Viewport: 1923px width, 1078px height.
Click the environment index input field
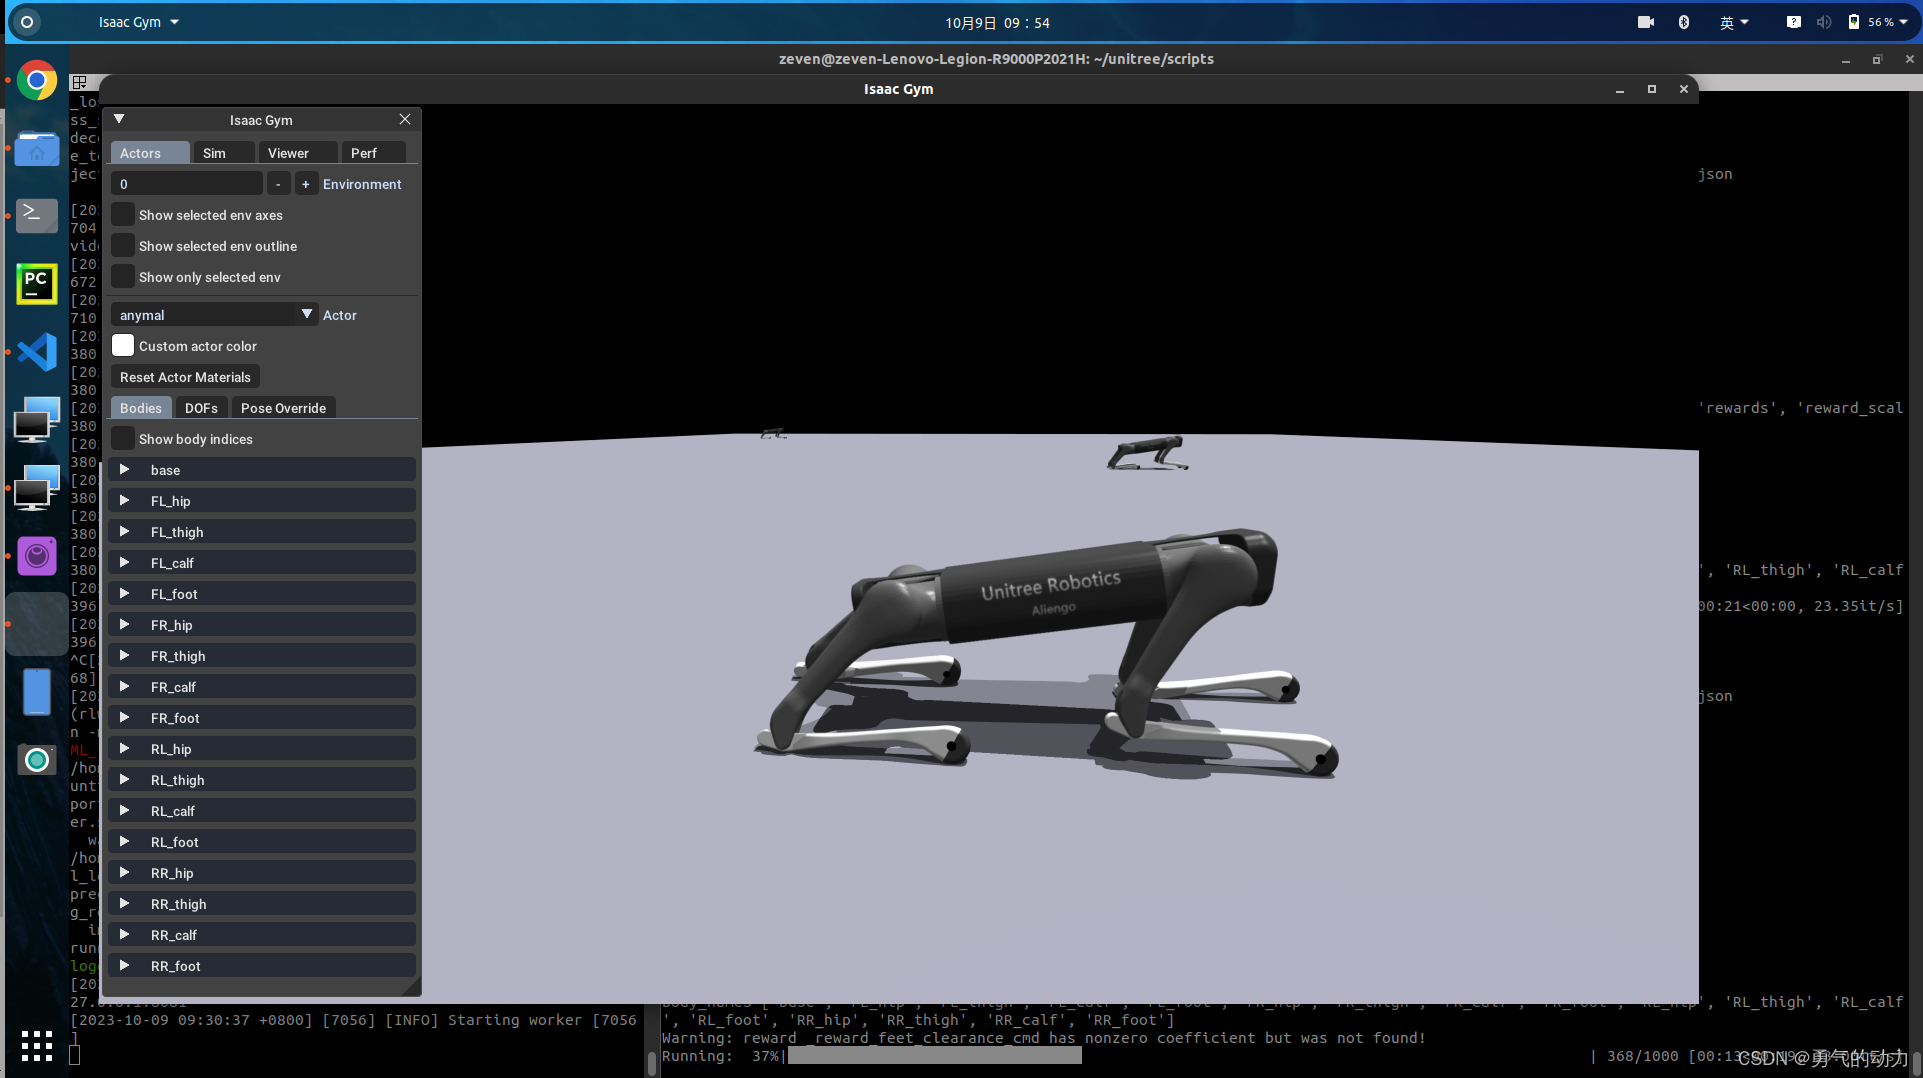187,184
